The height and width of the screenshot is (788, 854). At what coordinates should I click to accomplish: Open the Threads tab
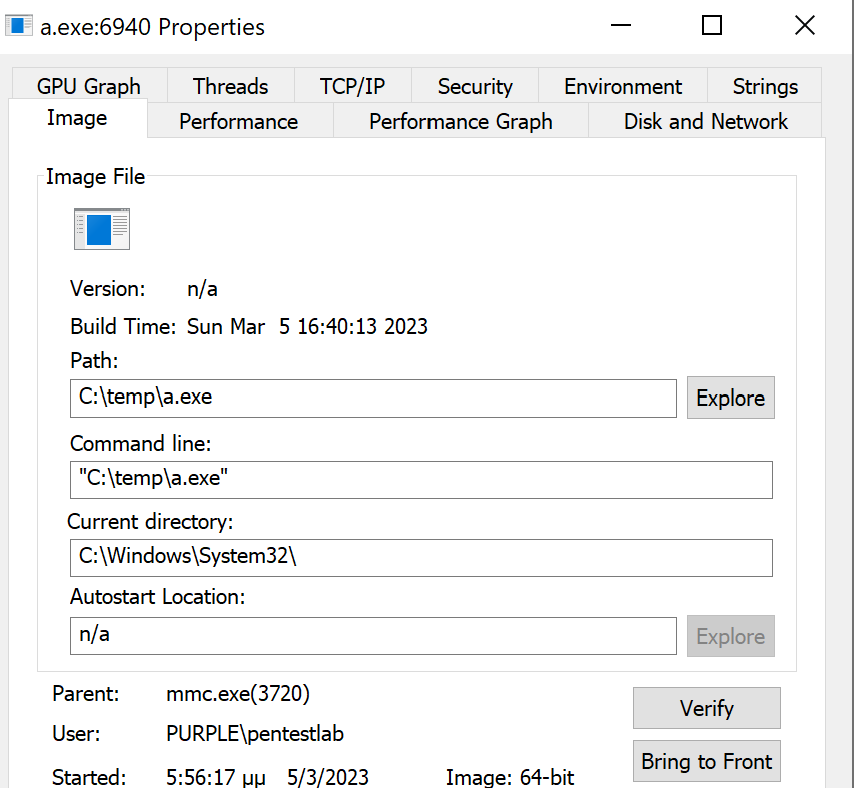click(x=231, y=86)
